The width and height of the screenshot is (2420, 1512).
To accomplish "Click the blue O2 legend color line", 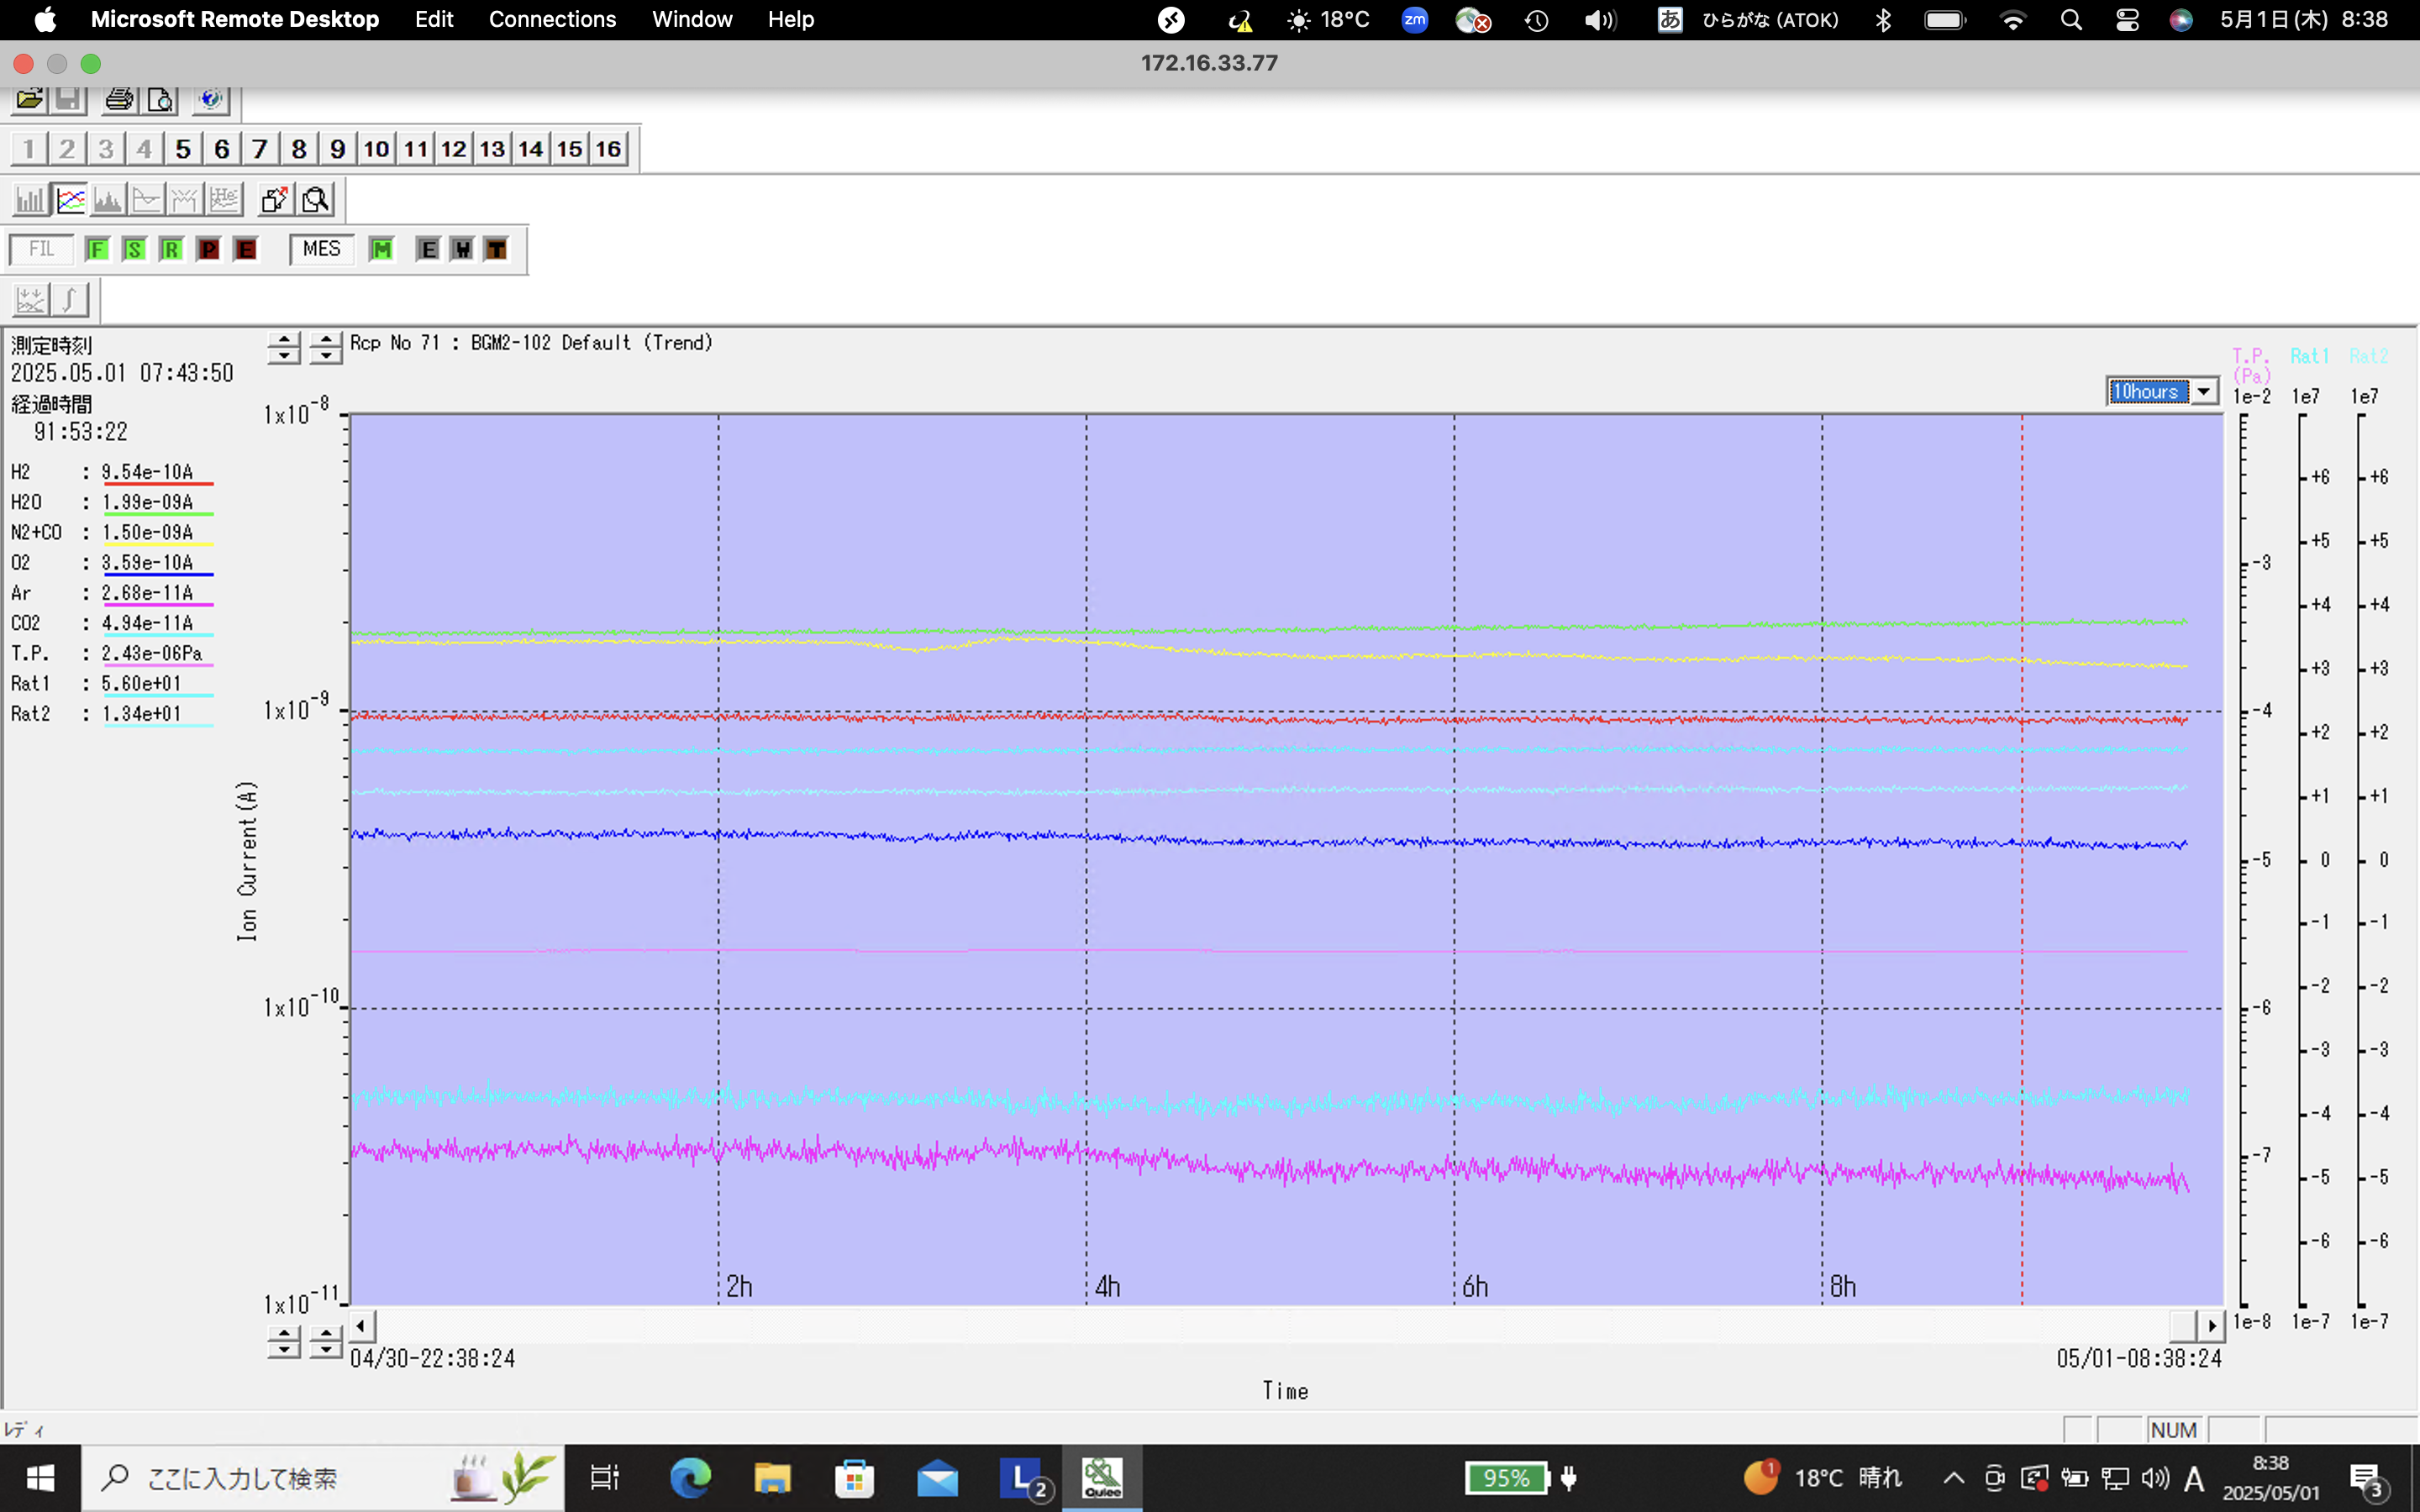I will click(x=158, y=574).
